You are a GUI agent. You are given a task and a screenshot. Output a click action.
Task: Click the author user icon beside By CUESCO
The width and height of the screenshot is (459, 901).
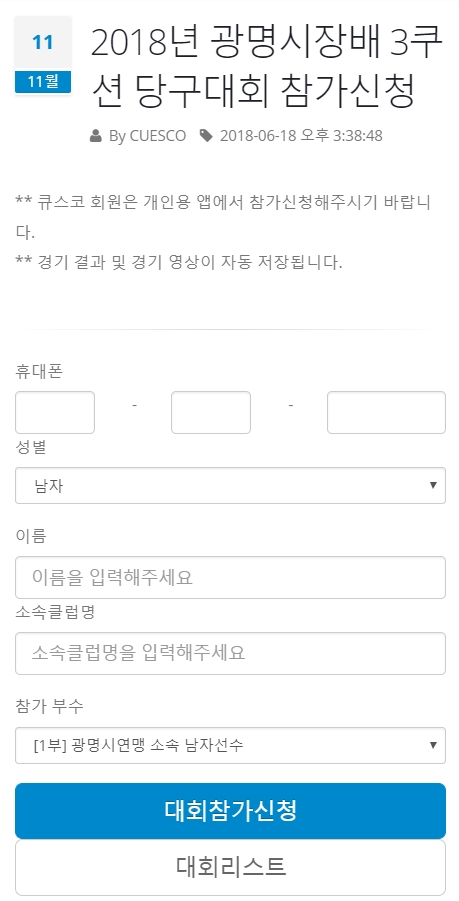point(96,136)
